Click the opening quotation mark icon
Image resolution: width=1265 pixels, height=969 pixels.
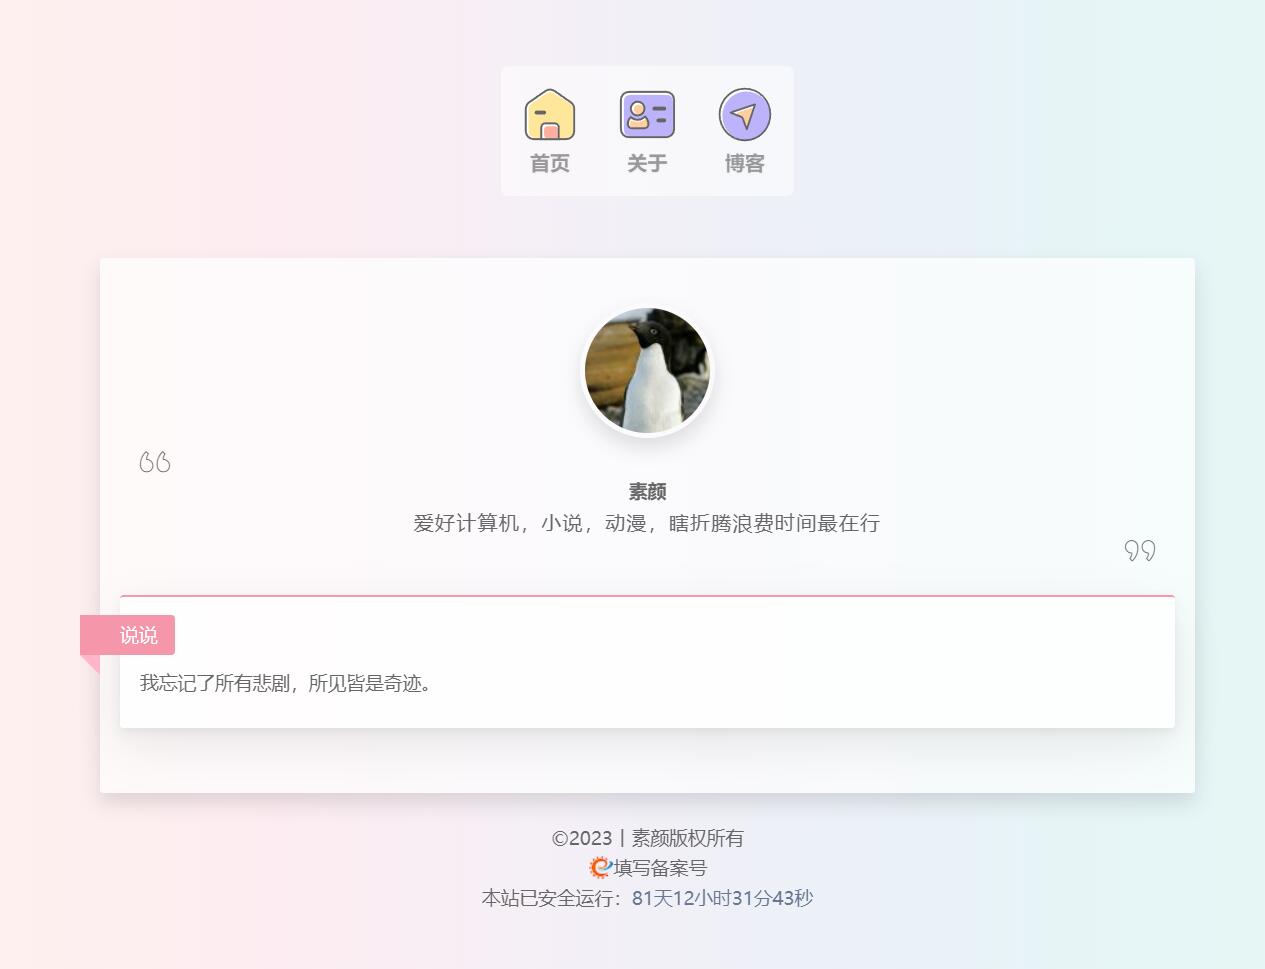pos(155,462)
